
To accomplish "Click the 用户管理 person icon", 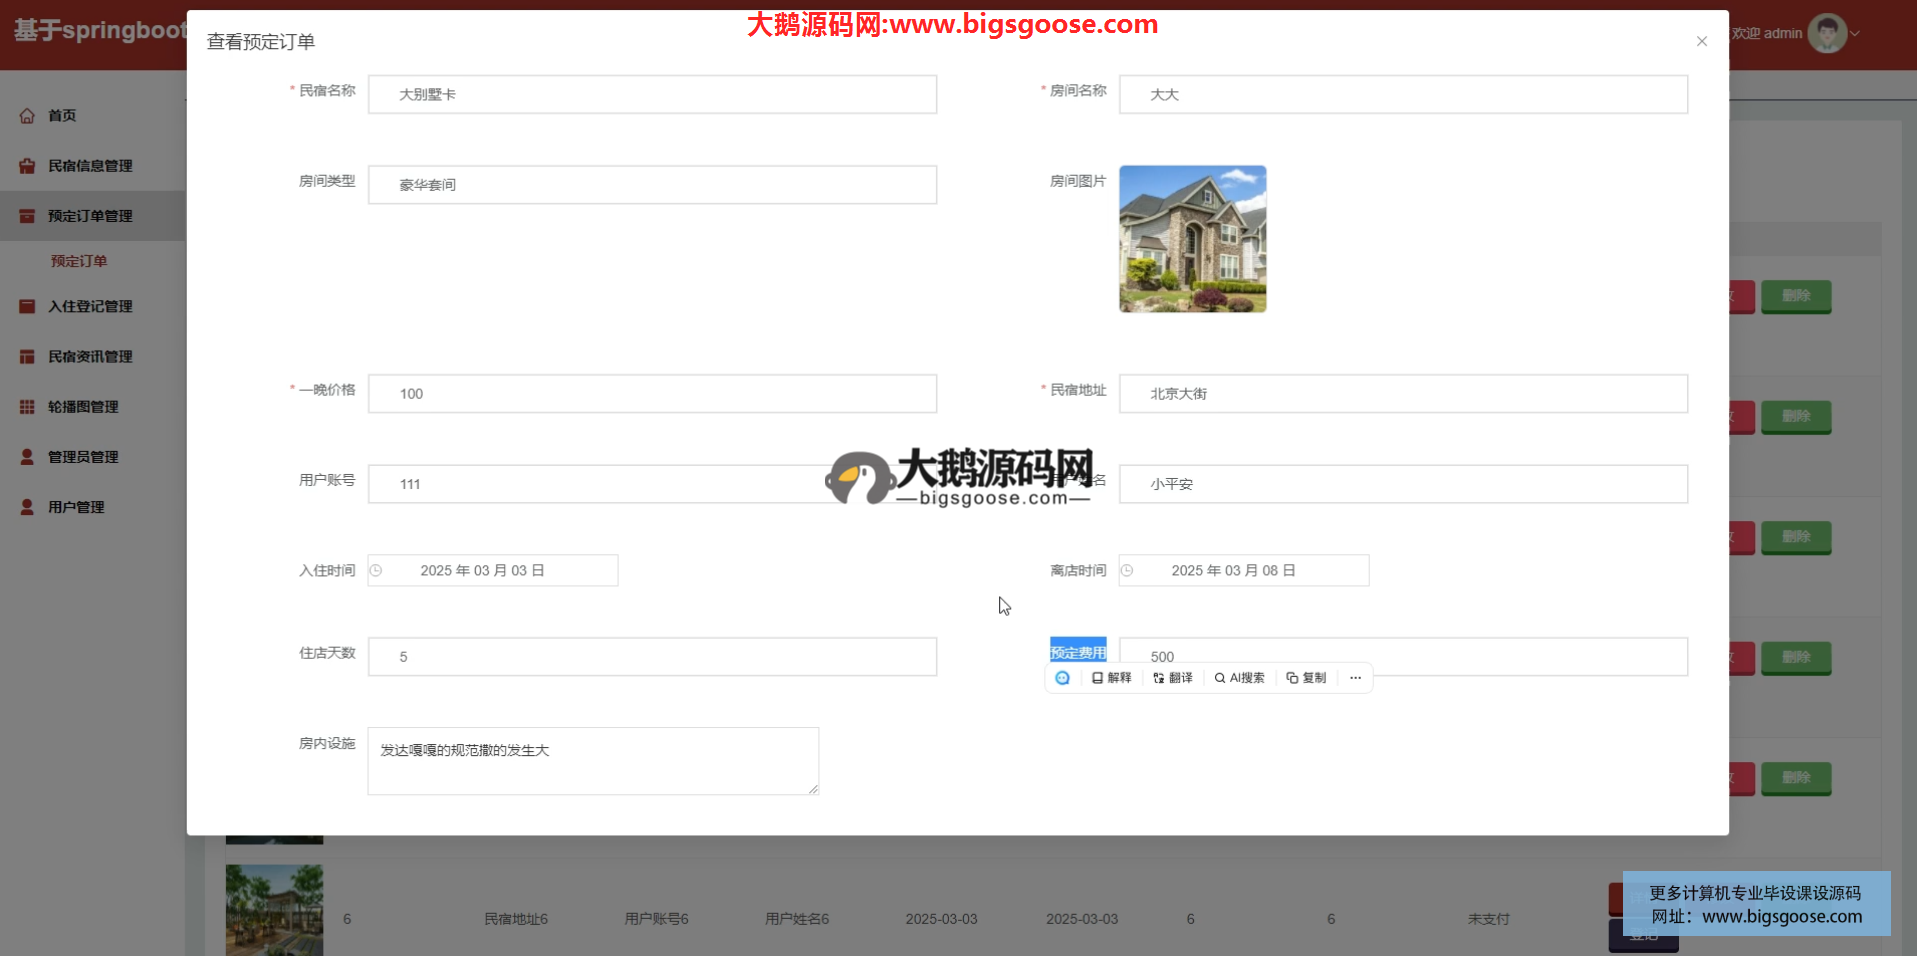I will click(x=27, y=507).
